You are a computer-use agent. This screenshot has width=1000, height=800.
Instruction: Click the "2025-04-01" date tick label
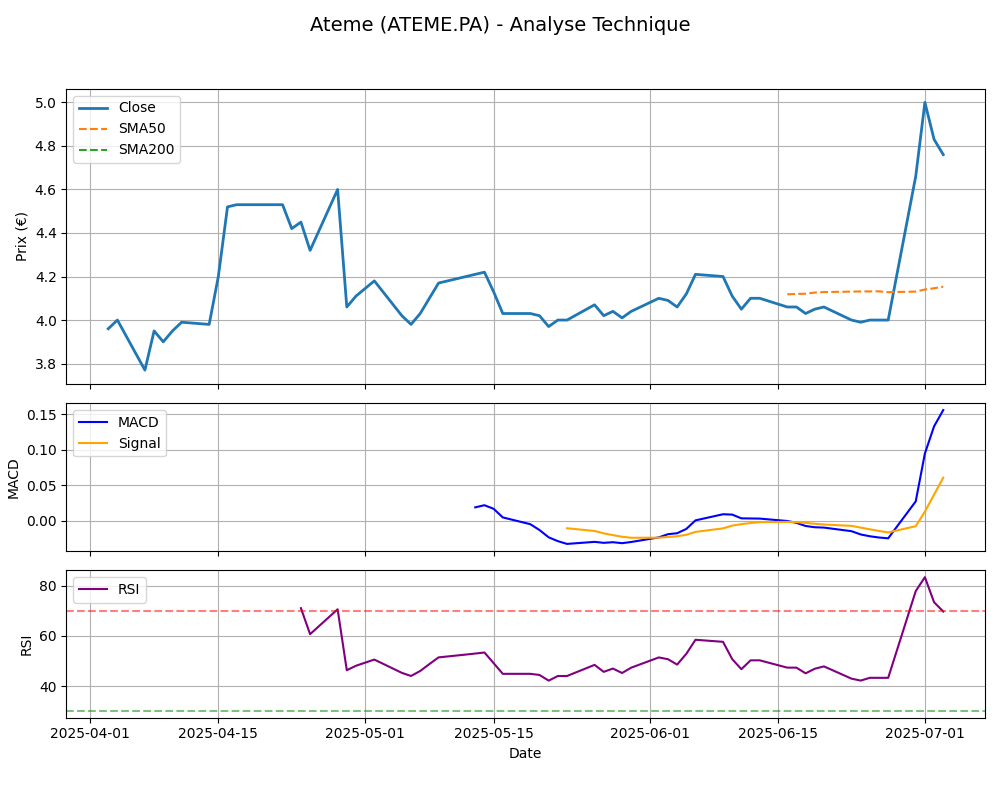90,733
